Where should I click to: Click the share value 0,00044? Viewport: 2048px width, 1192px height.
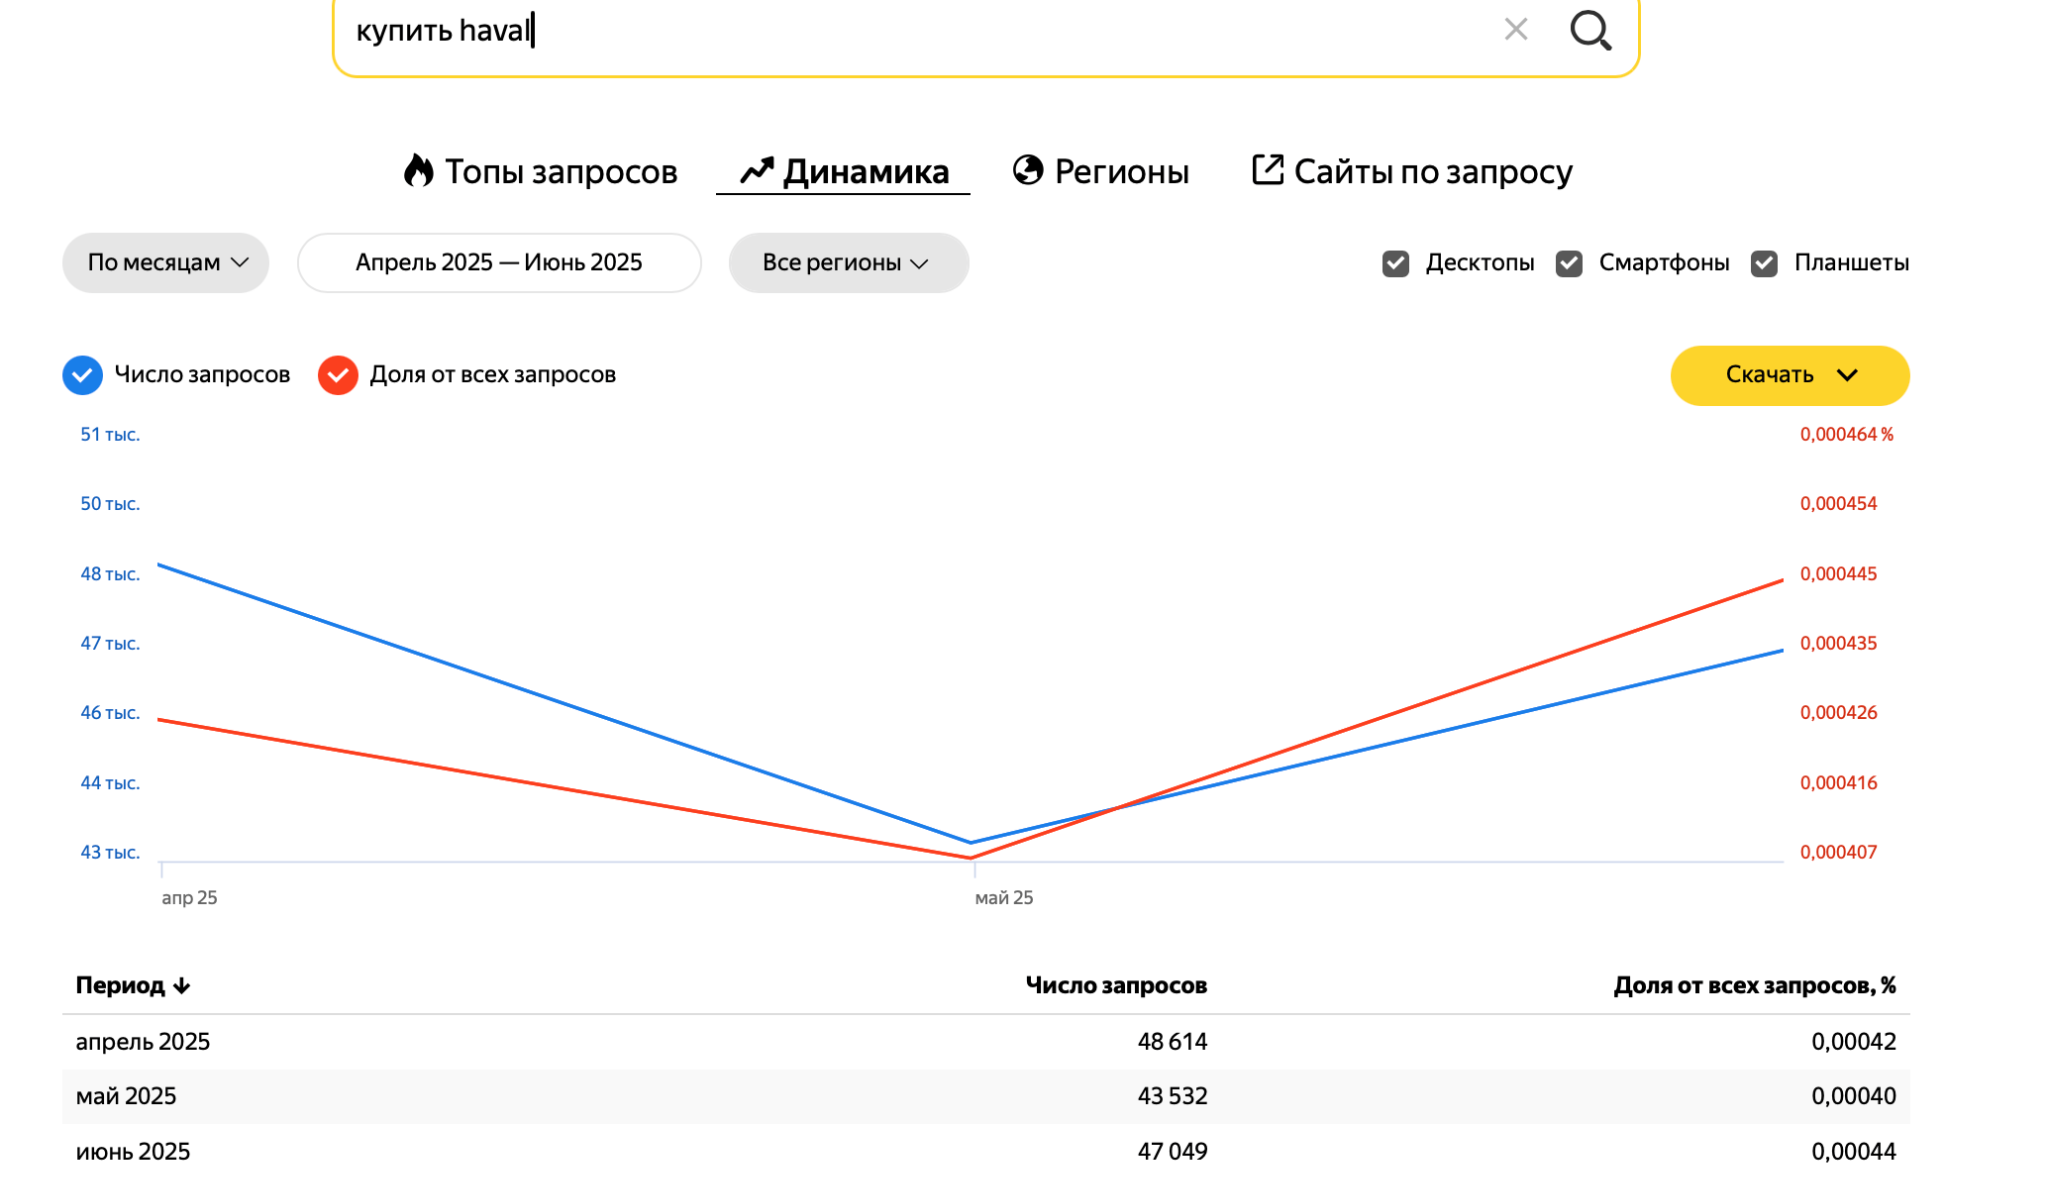(x=1853, y=1151)
